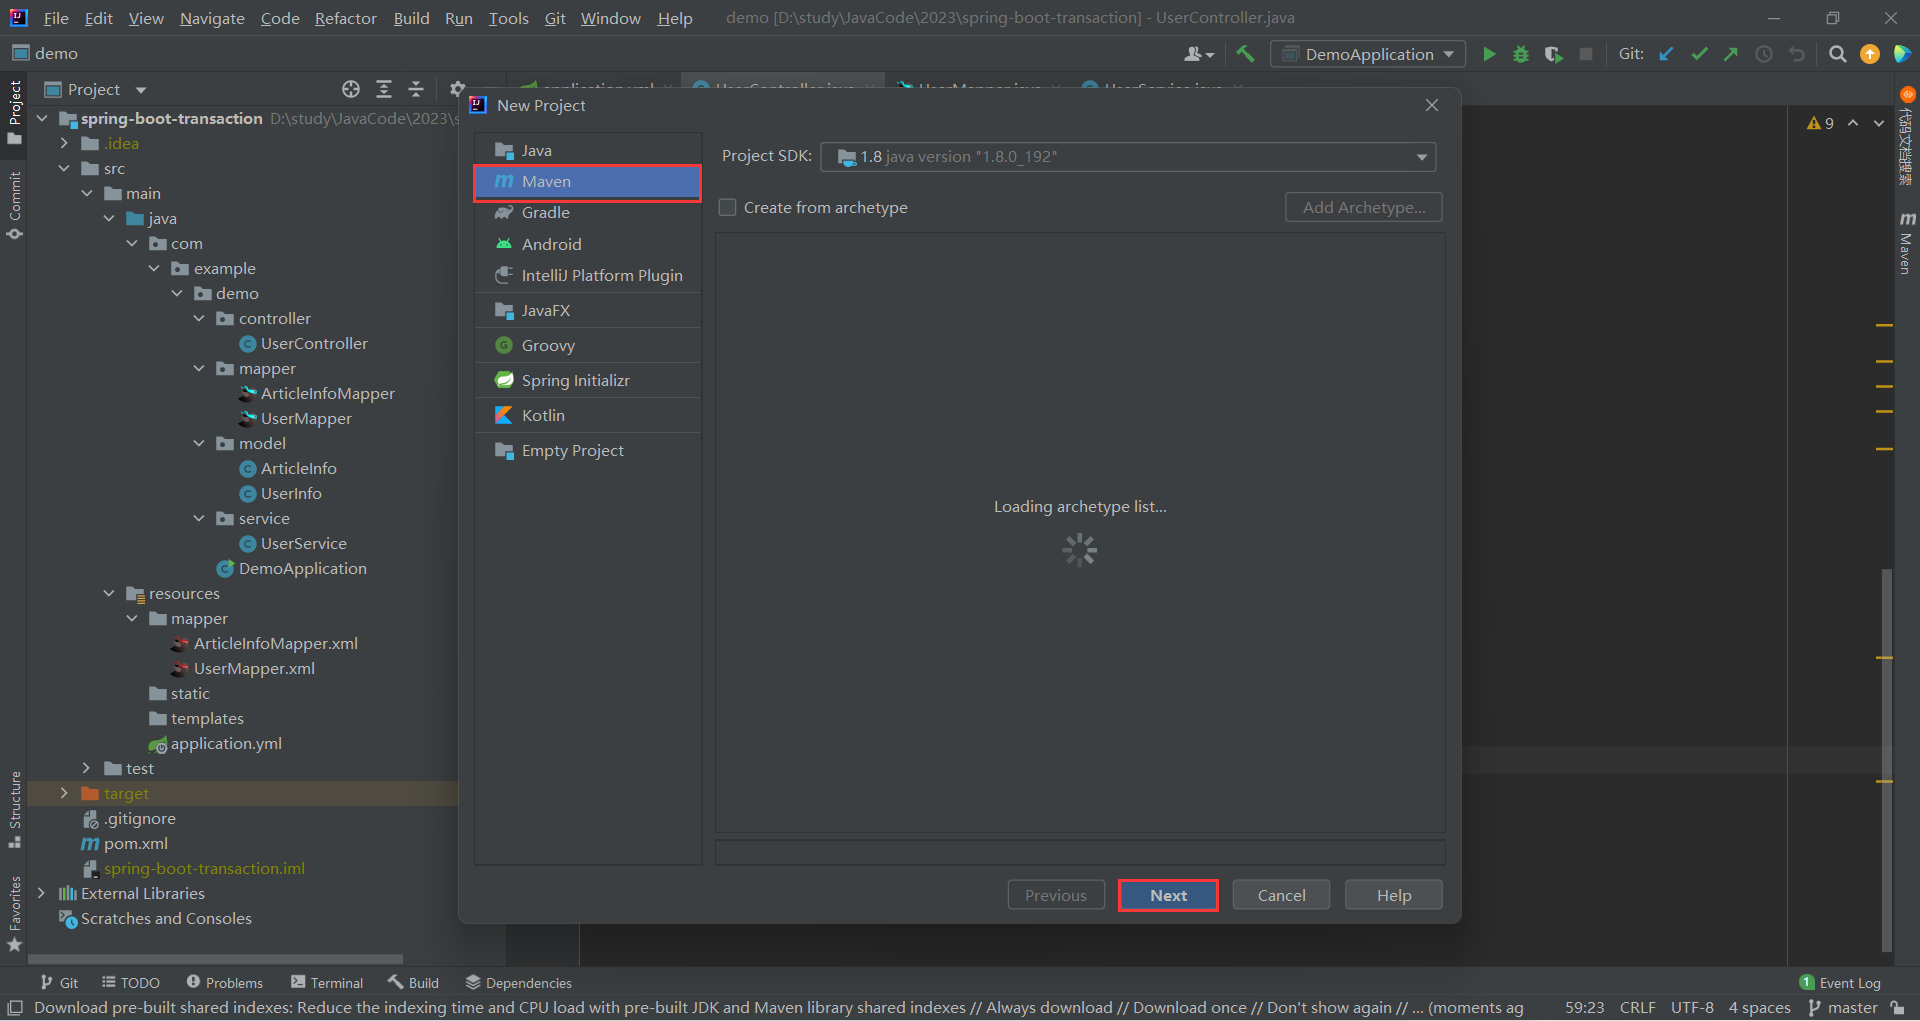This screenshot has height=1021, width=1920.
Task: Open the Git menu
Action: pyautogui.click(x=555, y=18)
